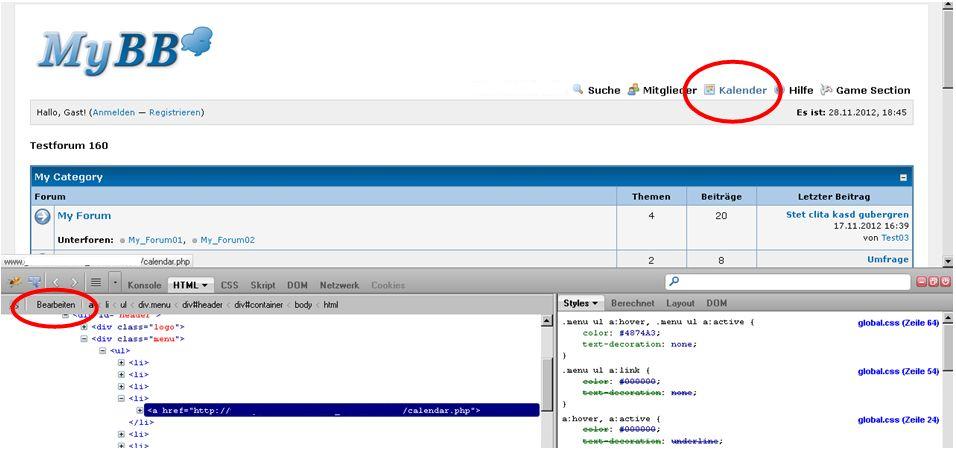Open the DOM side tab next to Layout
Viewport: 956px width, 449px height.
(x=716, y=303)
